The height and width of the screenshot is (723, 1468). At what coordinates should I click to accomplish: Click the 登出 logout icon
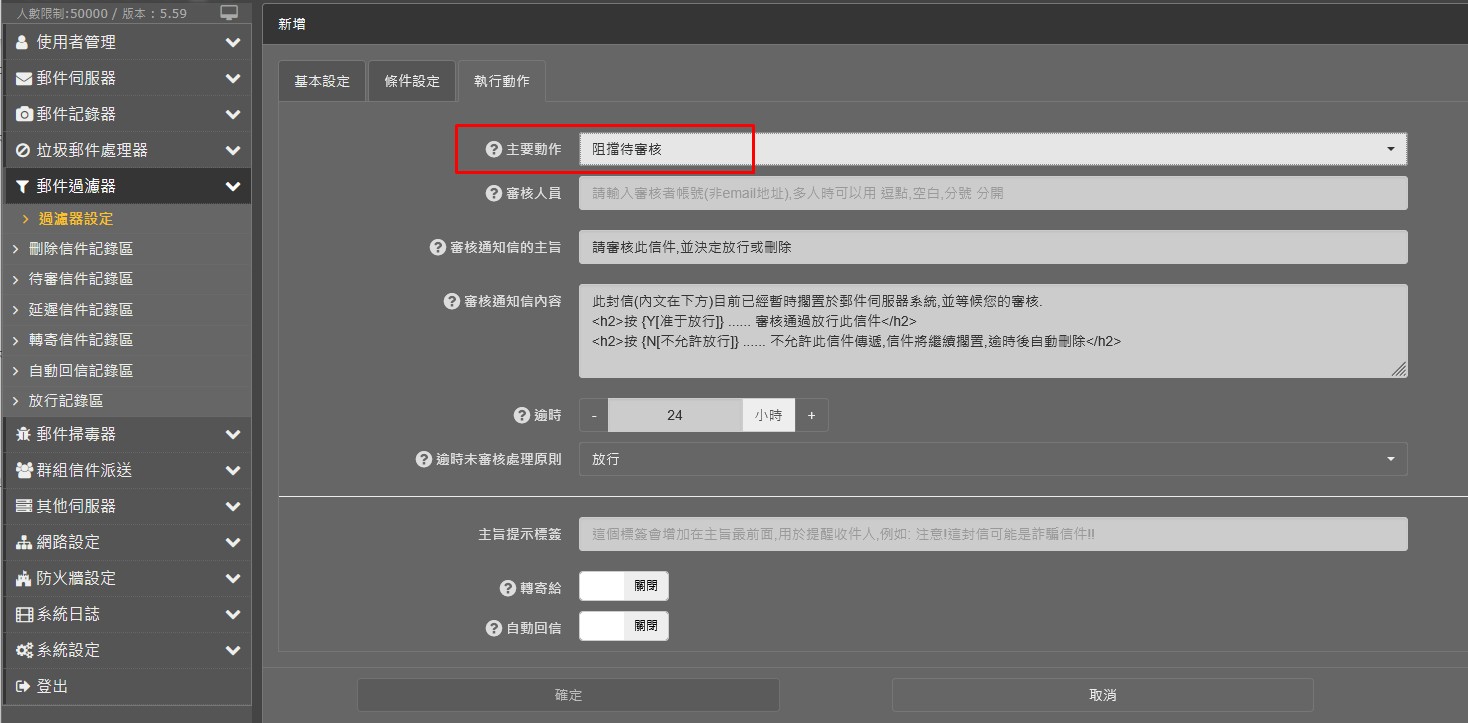(24, 686)
